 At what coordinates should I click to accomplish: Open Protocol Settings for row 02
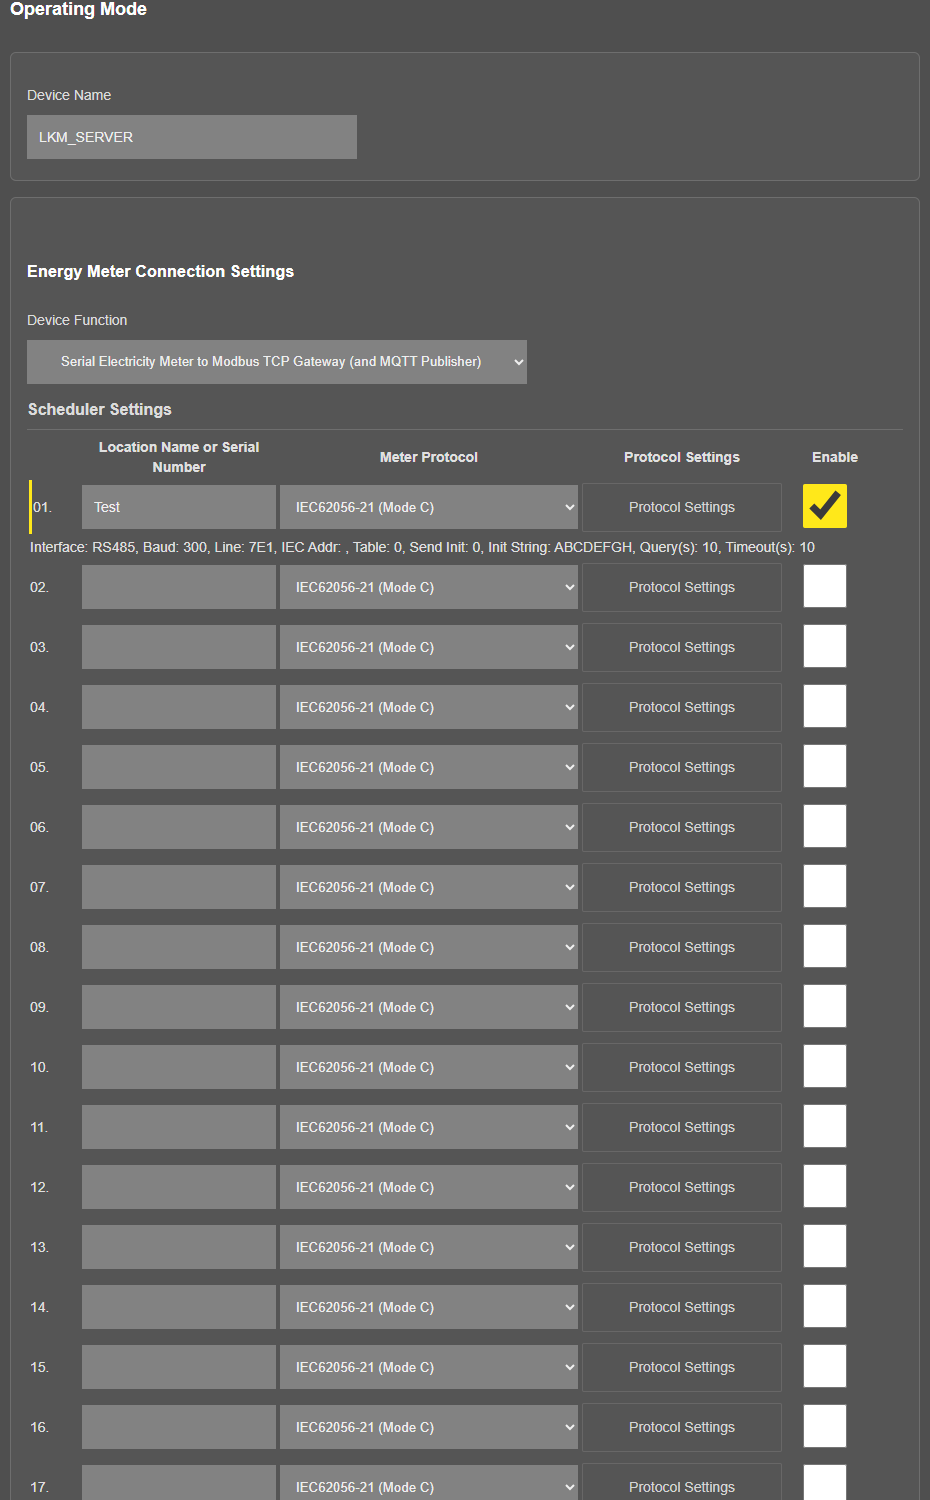(682, 587)
